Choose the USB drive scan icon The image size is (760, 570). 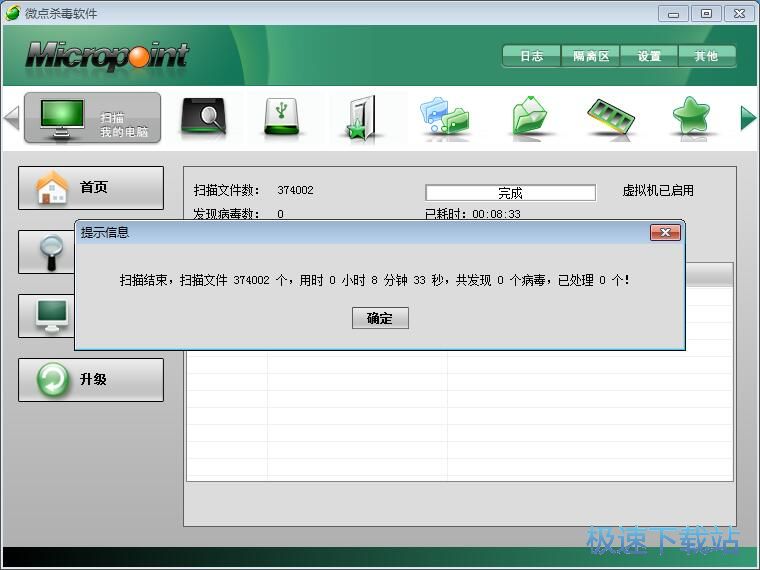coord(282,116)
